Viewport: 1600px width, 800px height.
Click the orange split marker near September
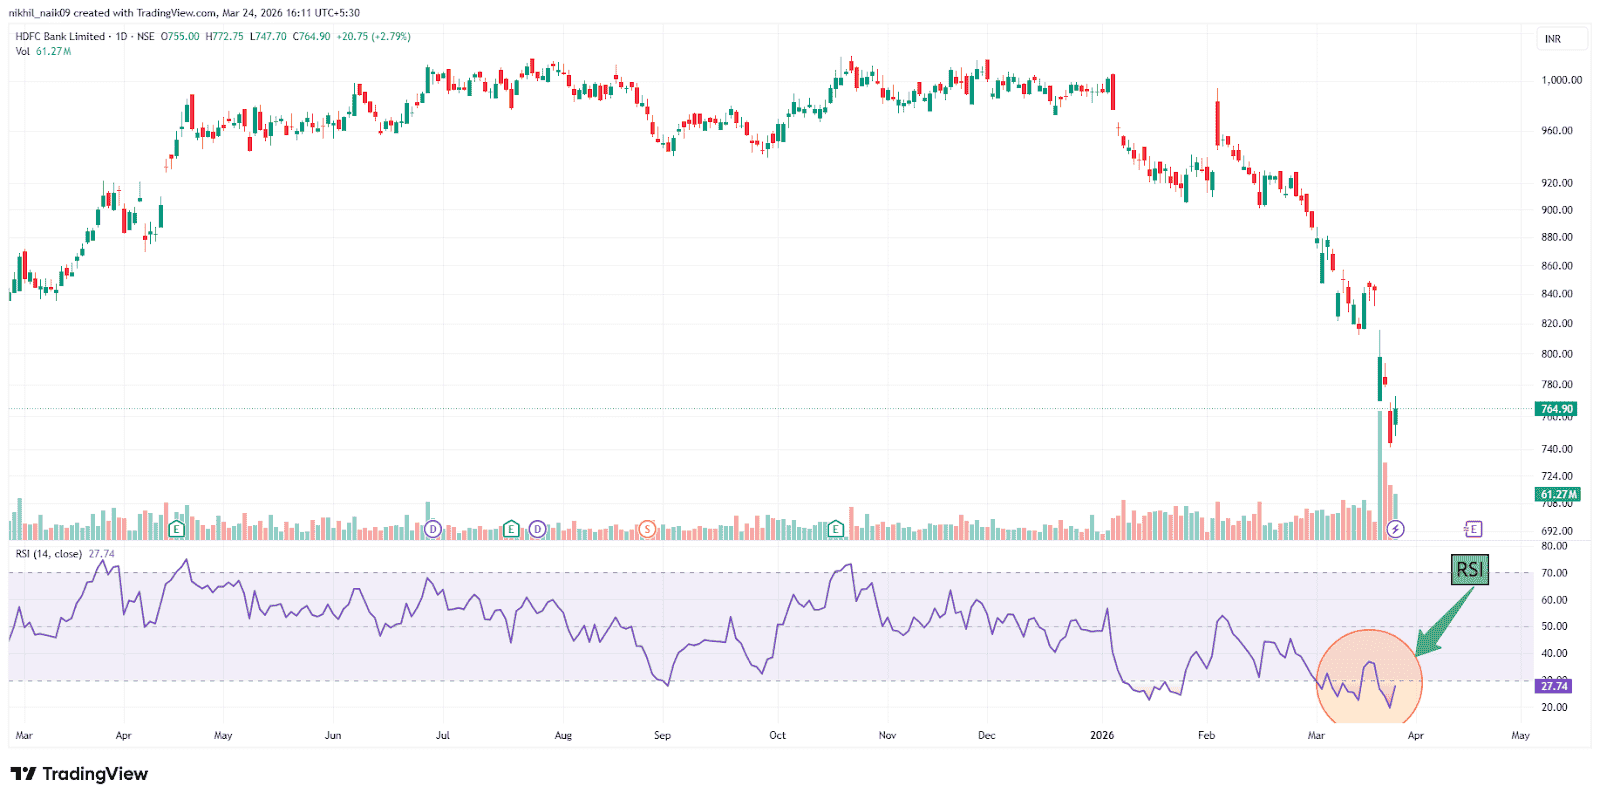pos(647,529)
